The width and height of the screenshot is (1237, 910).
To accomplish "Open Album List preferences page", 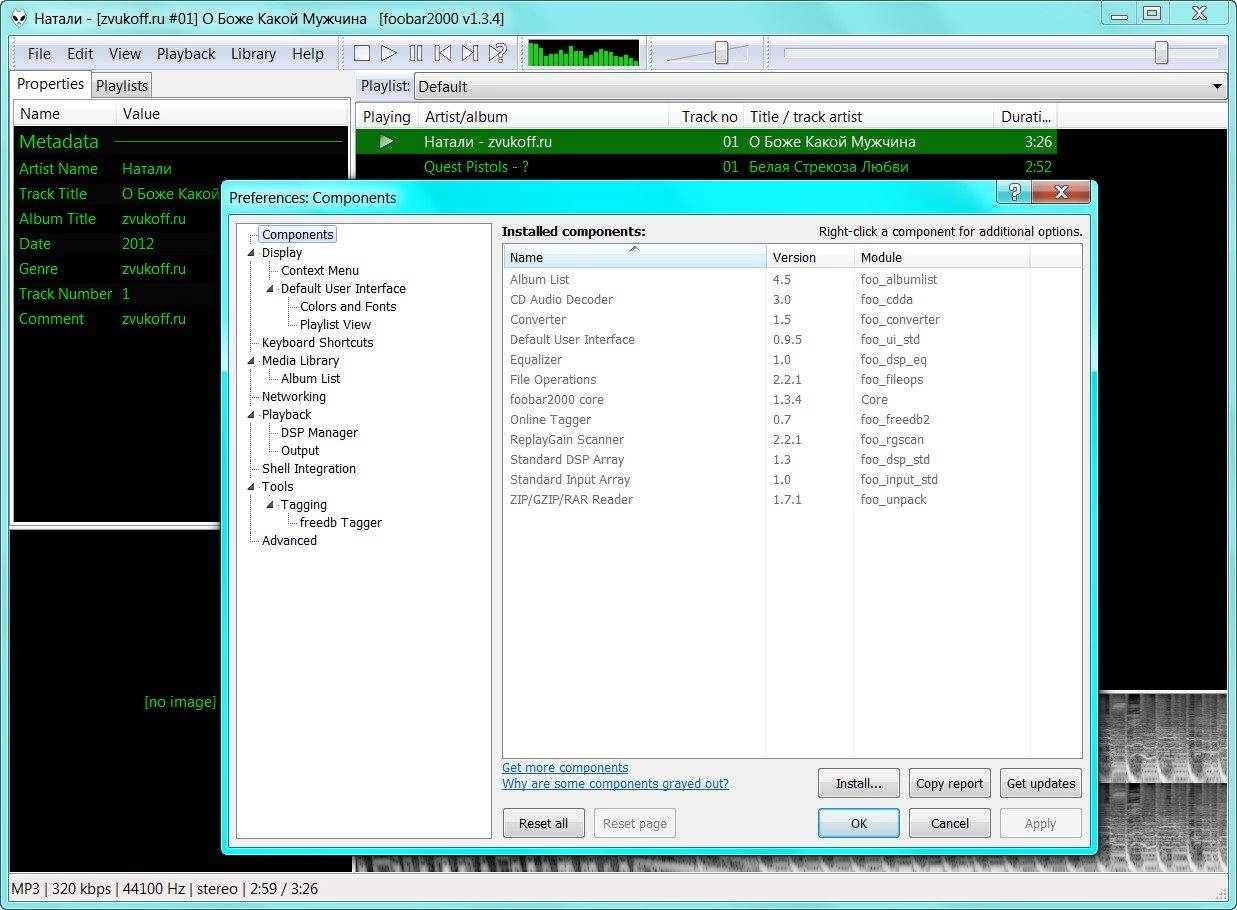I will click(x=310, y=379).
